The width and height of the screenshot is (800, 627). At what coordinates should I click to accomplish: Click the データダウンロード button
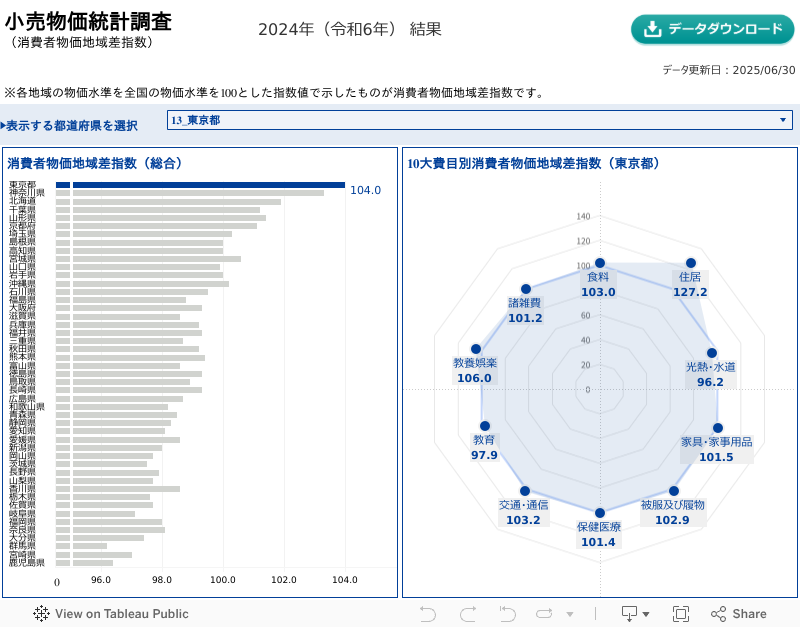[712, 29]
